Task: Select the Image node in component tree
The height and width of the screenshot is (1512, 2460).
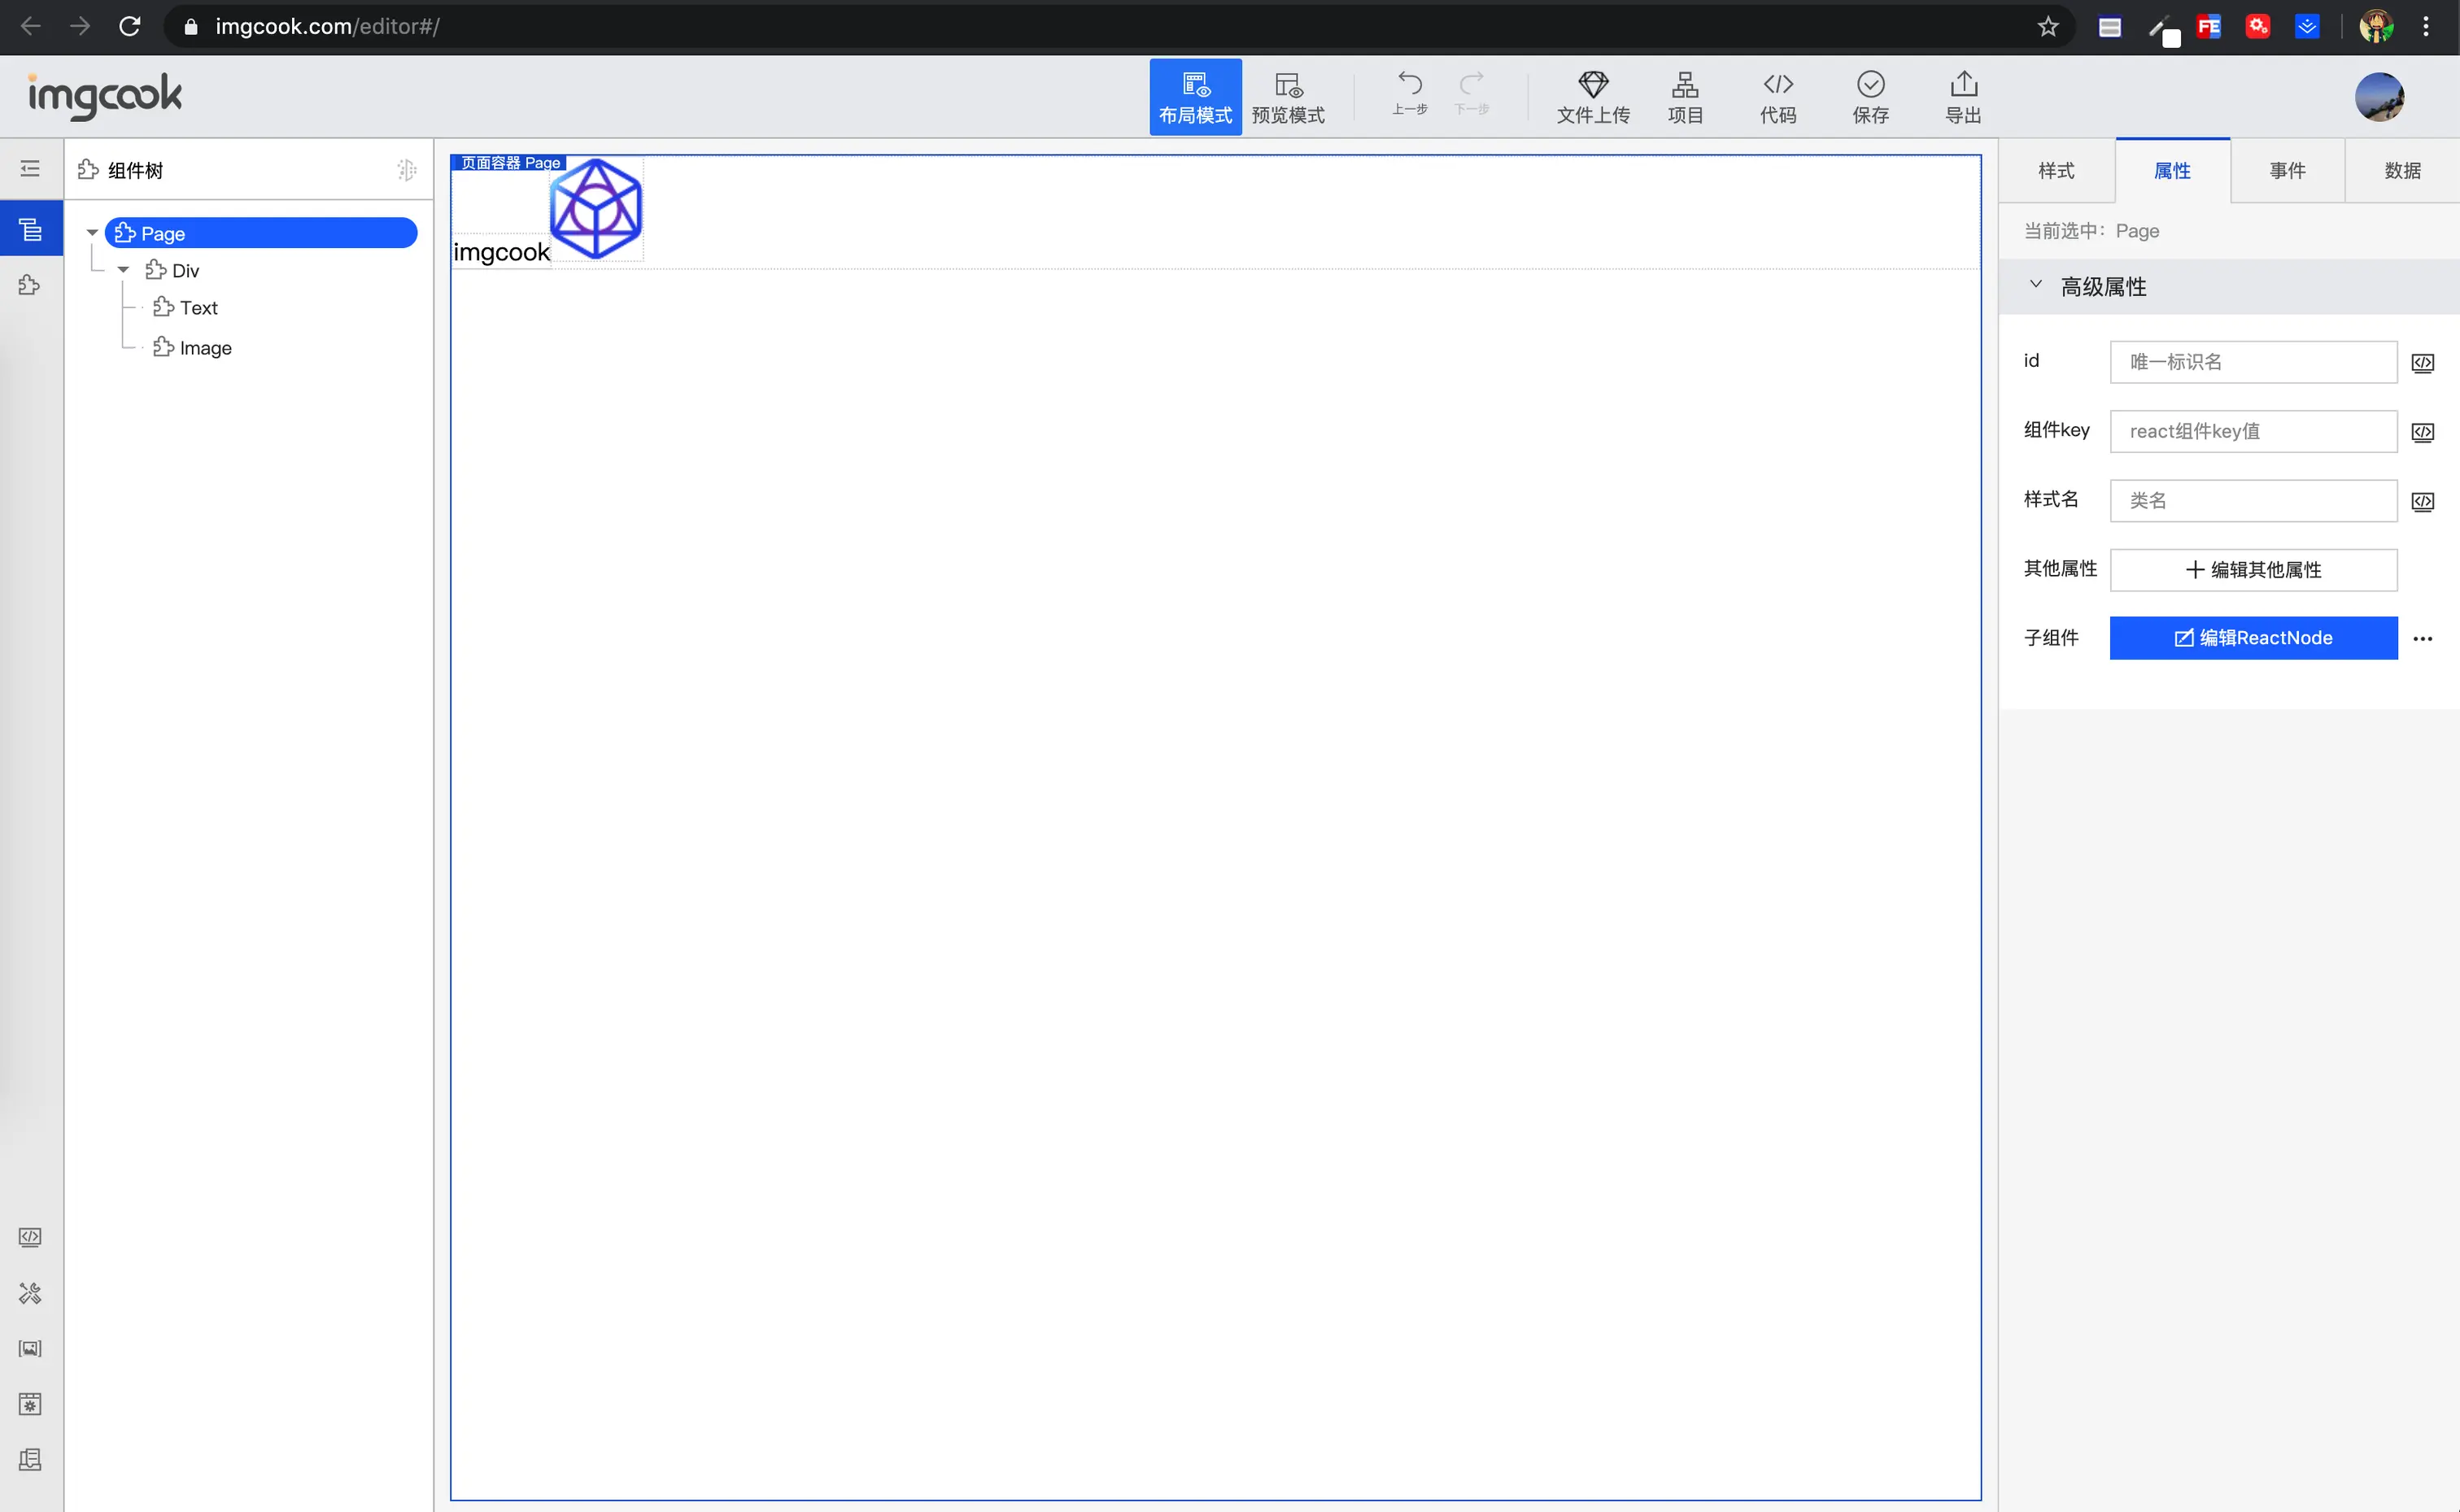Action: [x=205, y=348]
